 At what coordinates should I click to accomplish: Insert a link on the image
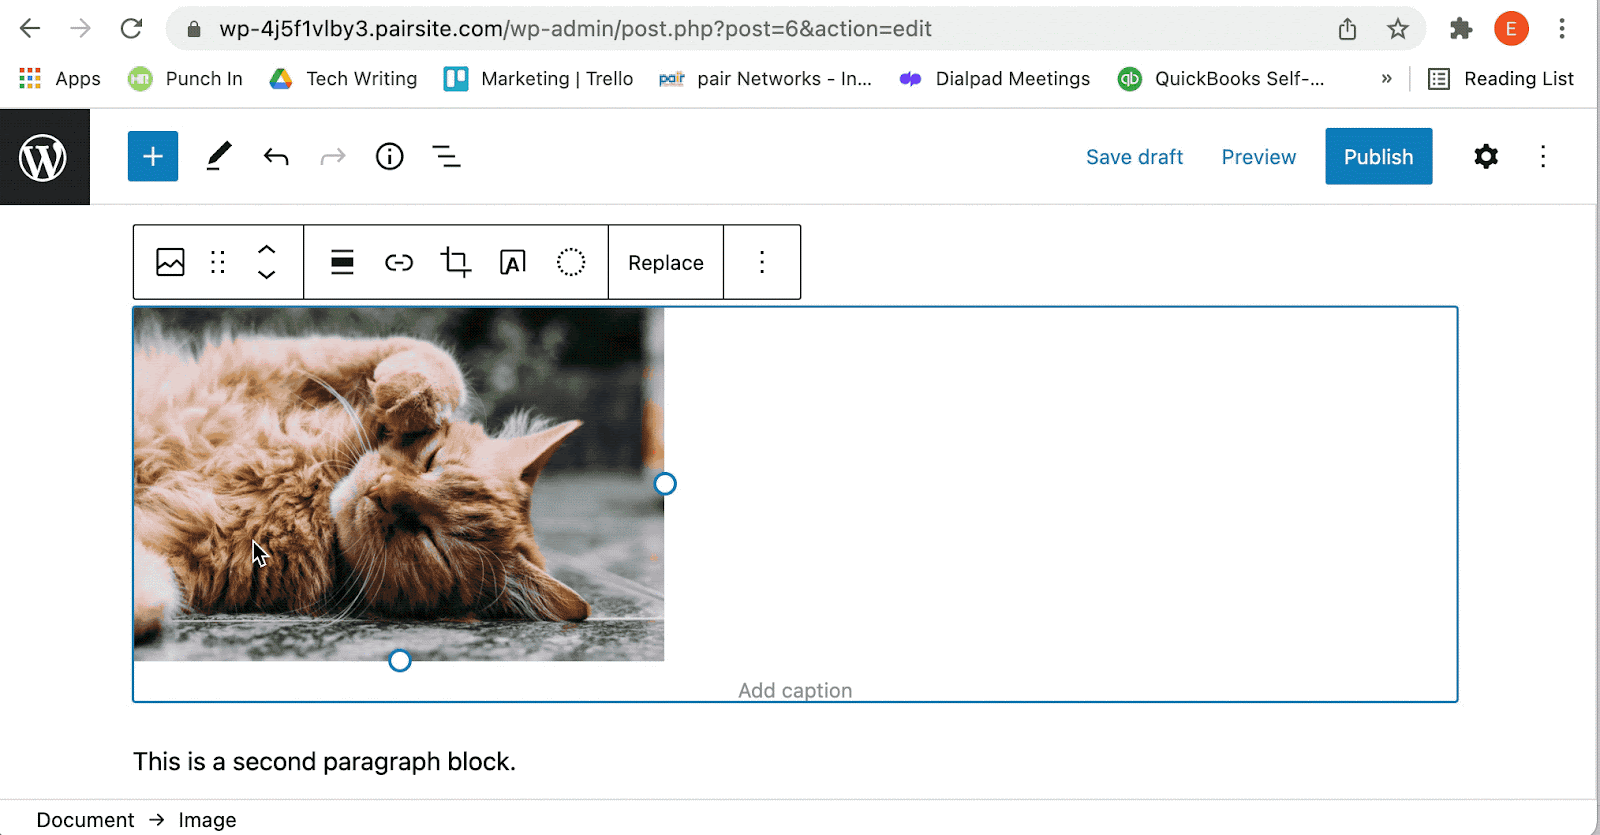(x=399, y=262)
